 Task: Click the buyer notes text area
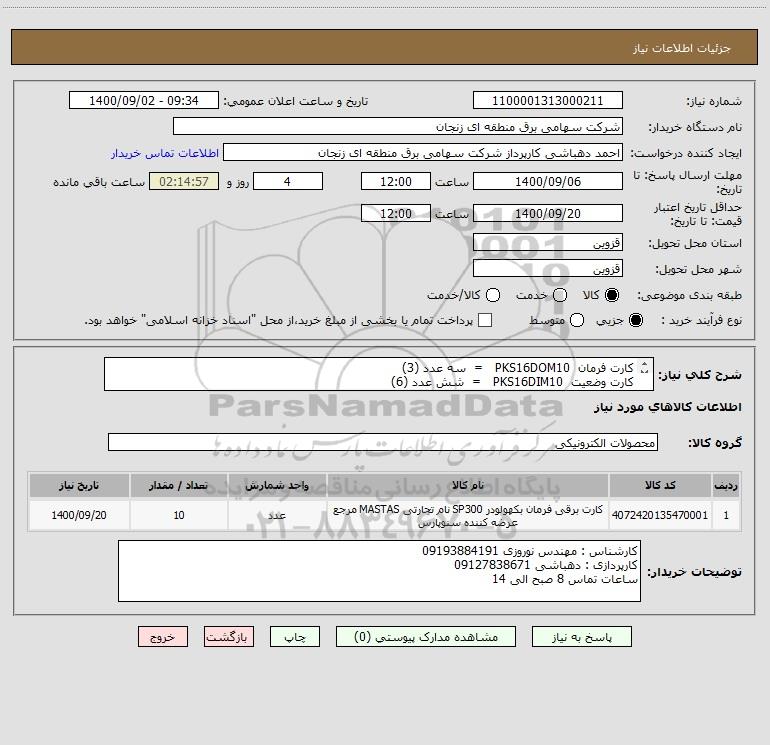379,571
